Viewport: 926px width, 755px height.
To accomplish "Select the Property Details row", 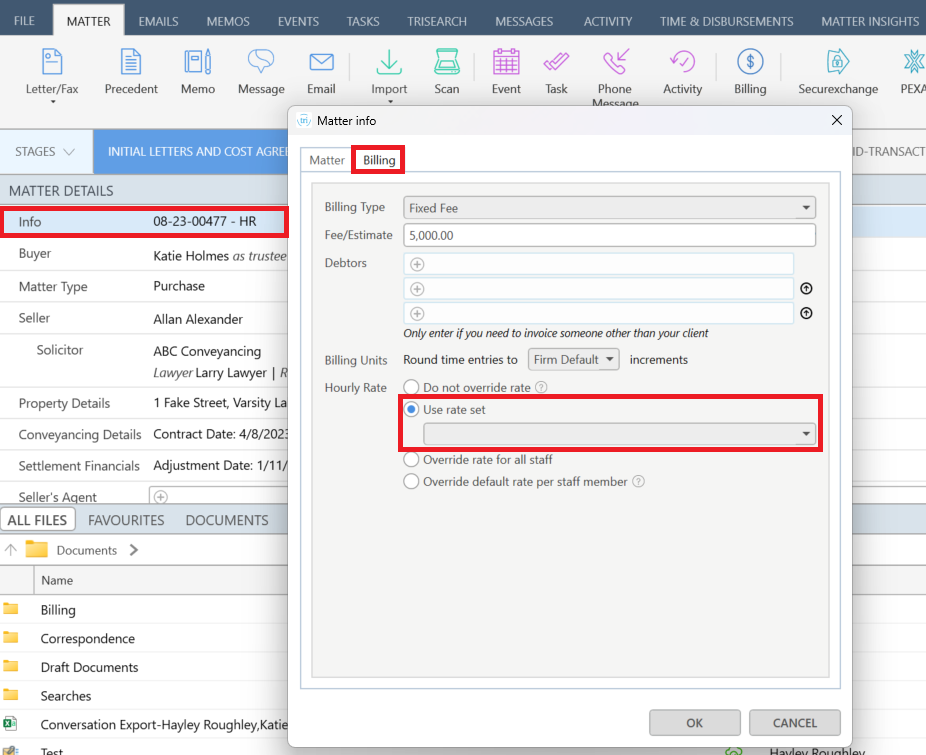I will tap(144, 403).
